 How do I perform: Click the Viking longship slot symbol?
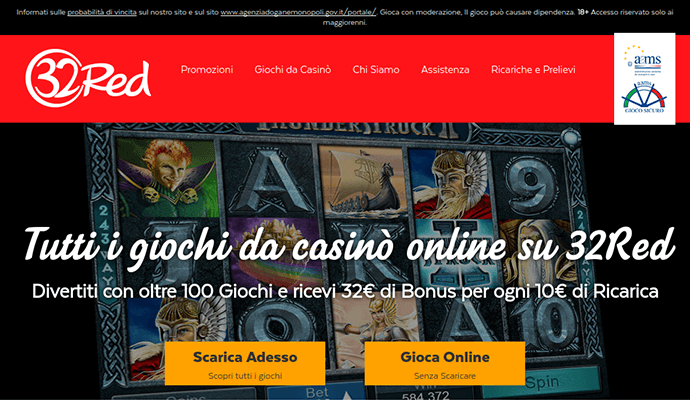click(363, 180)
